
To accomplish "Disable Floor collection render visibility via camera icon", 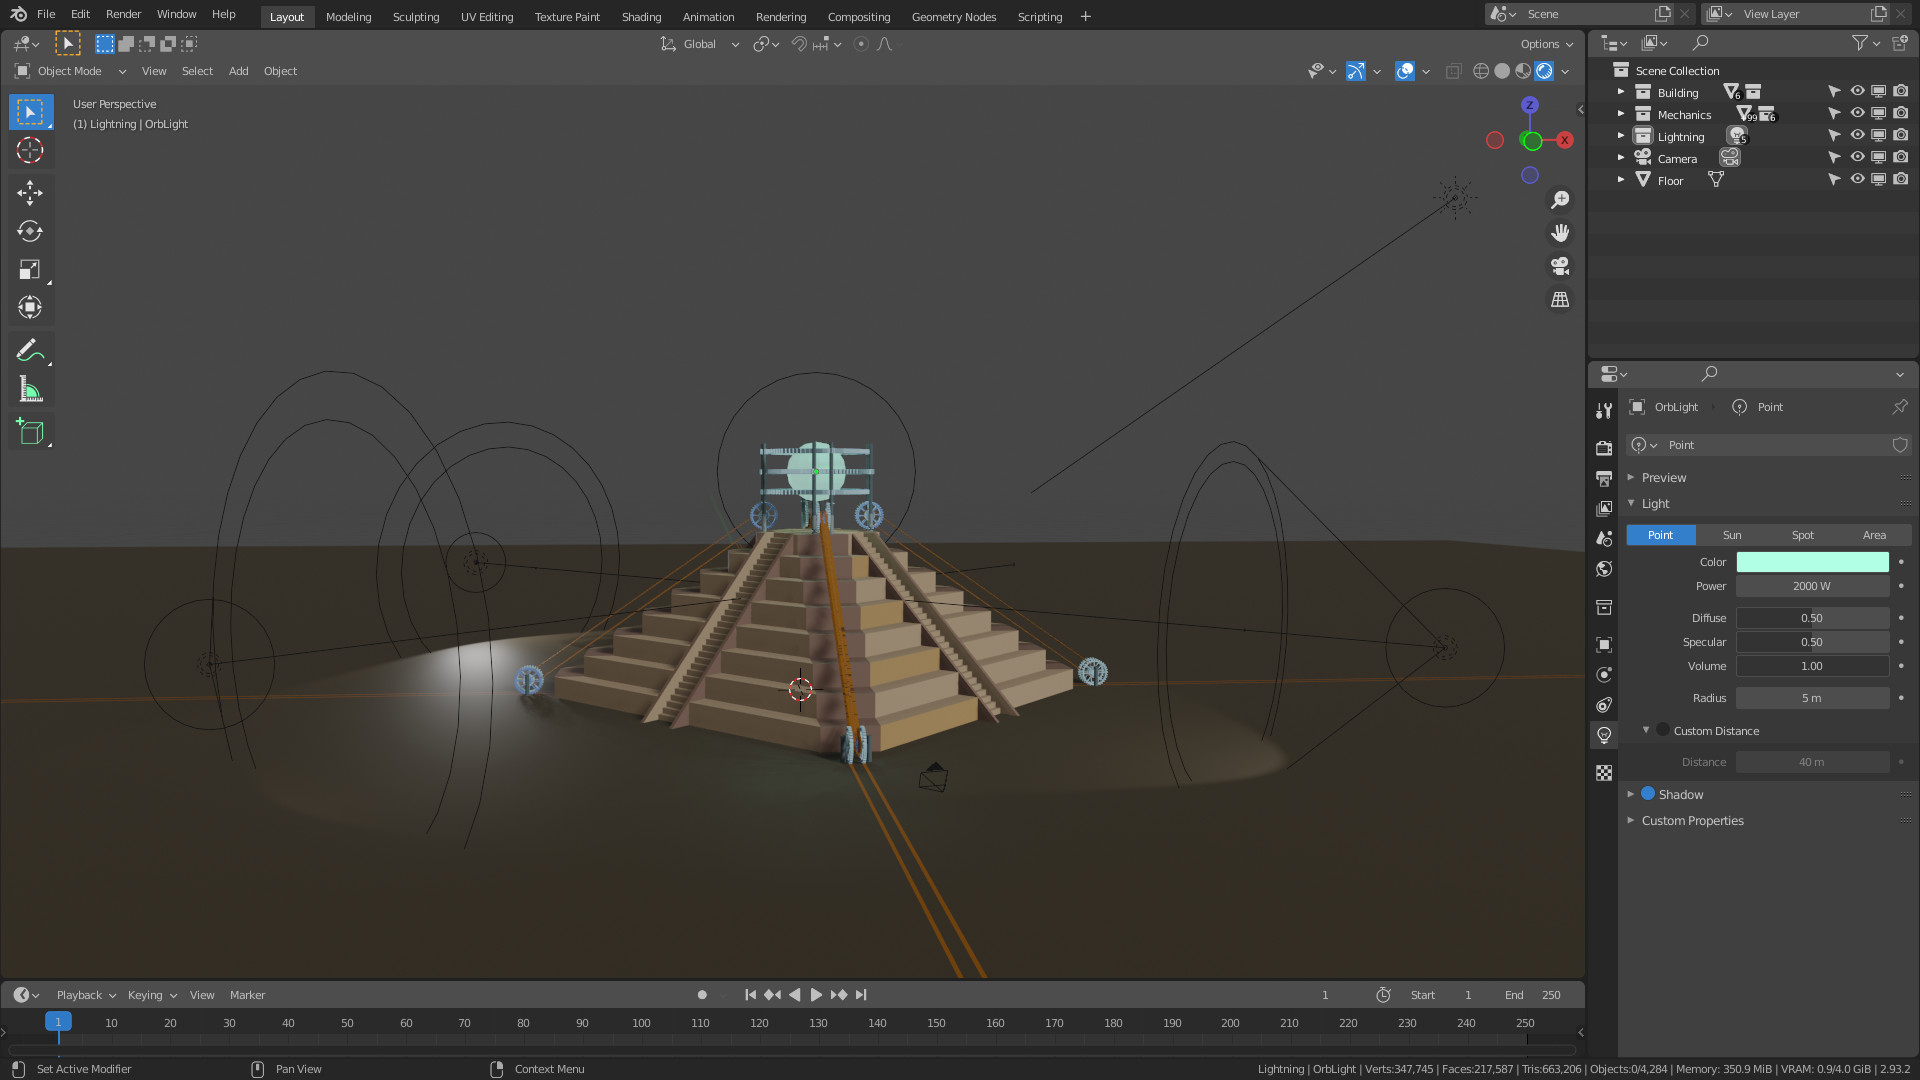I will tap(1901, 179).
